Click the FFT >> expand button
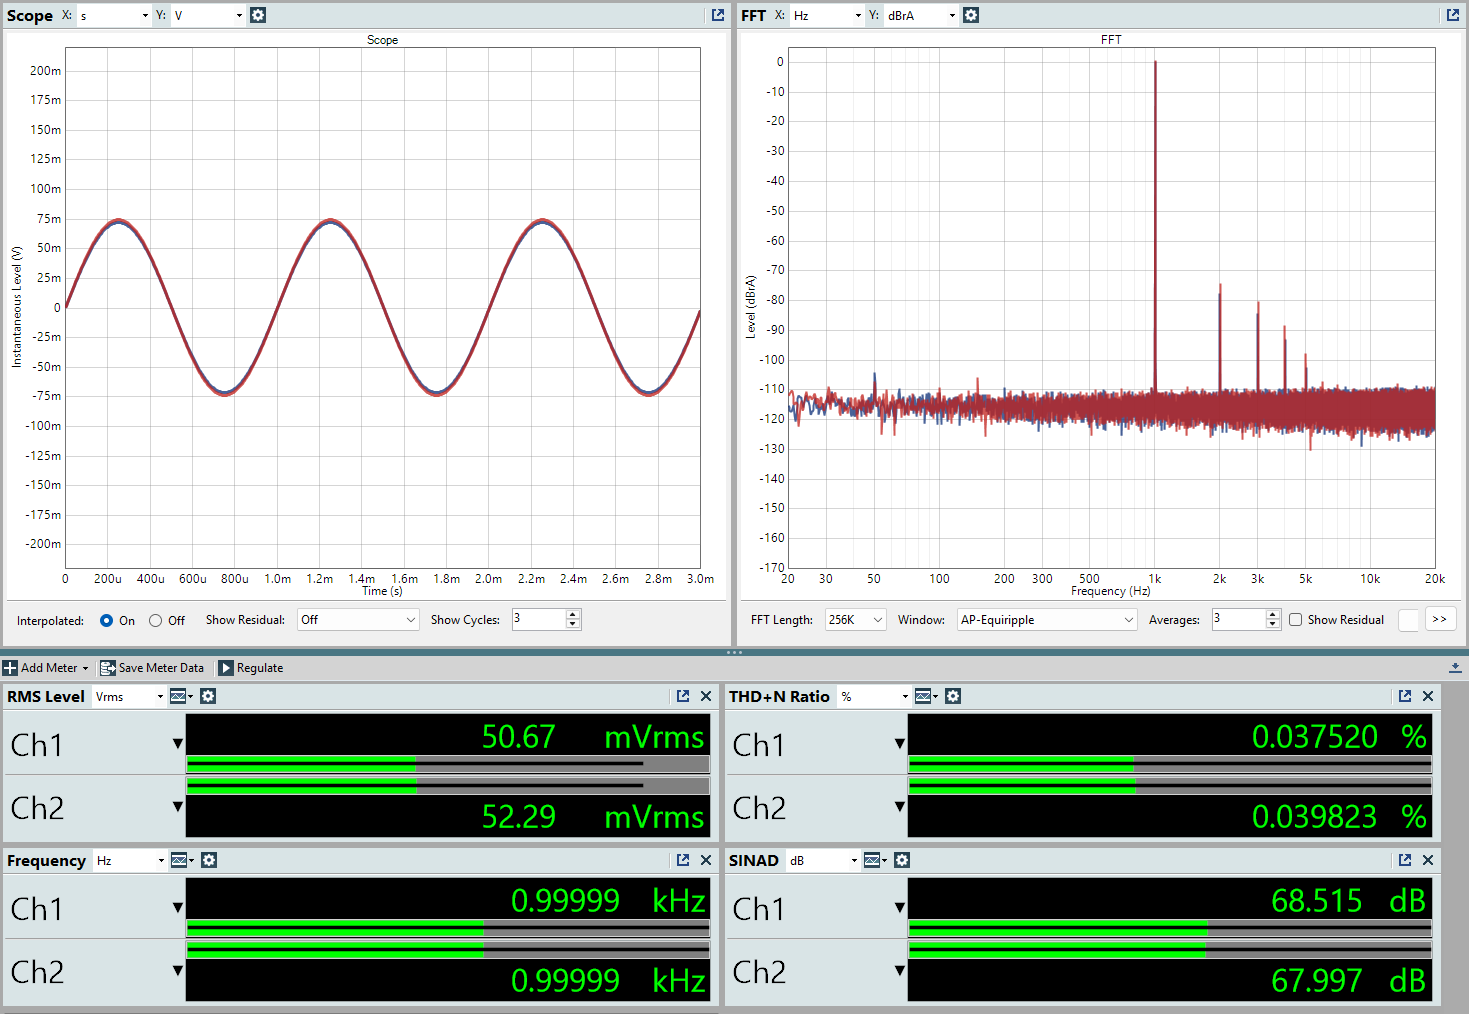The image size is (1469, 1014). coord(1439,620)
